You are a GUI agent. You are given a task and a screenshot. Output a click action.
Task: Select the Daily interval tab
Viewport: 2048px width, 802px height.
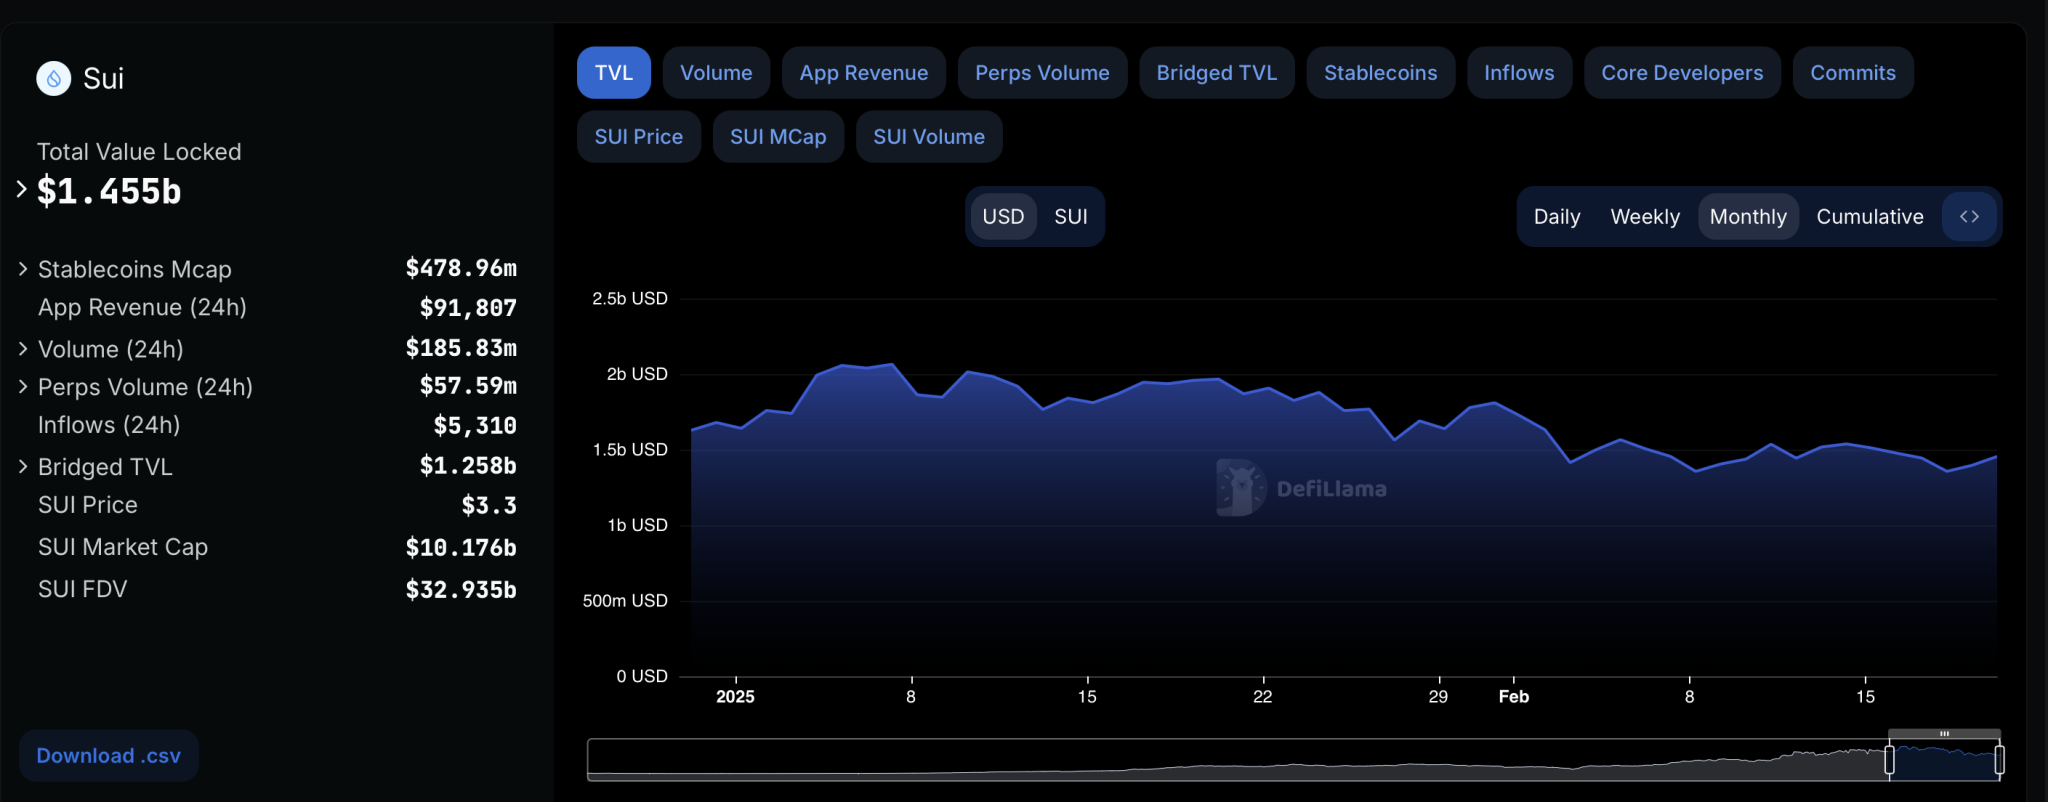[x=1557, y=216]
